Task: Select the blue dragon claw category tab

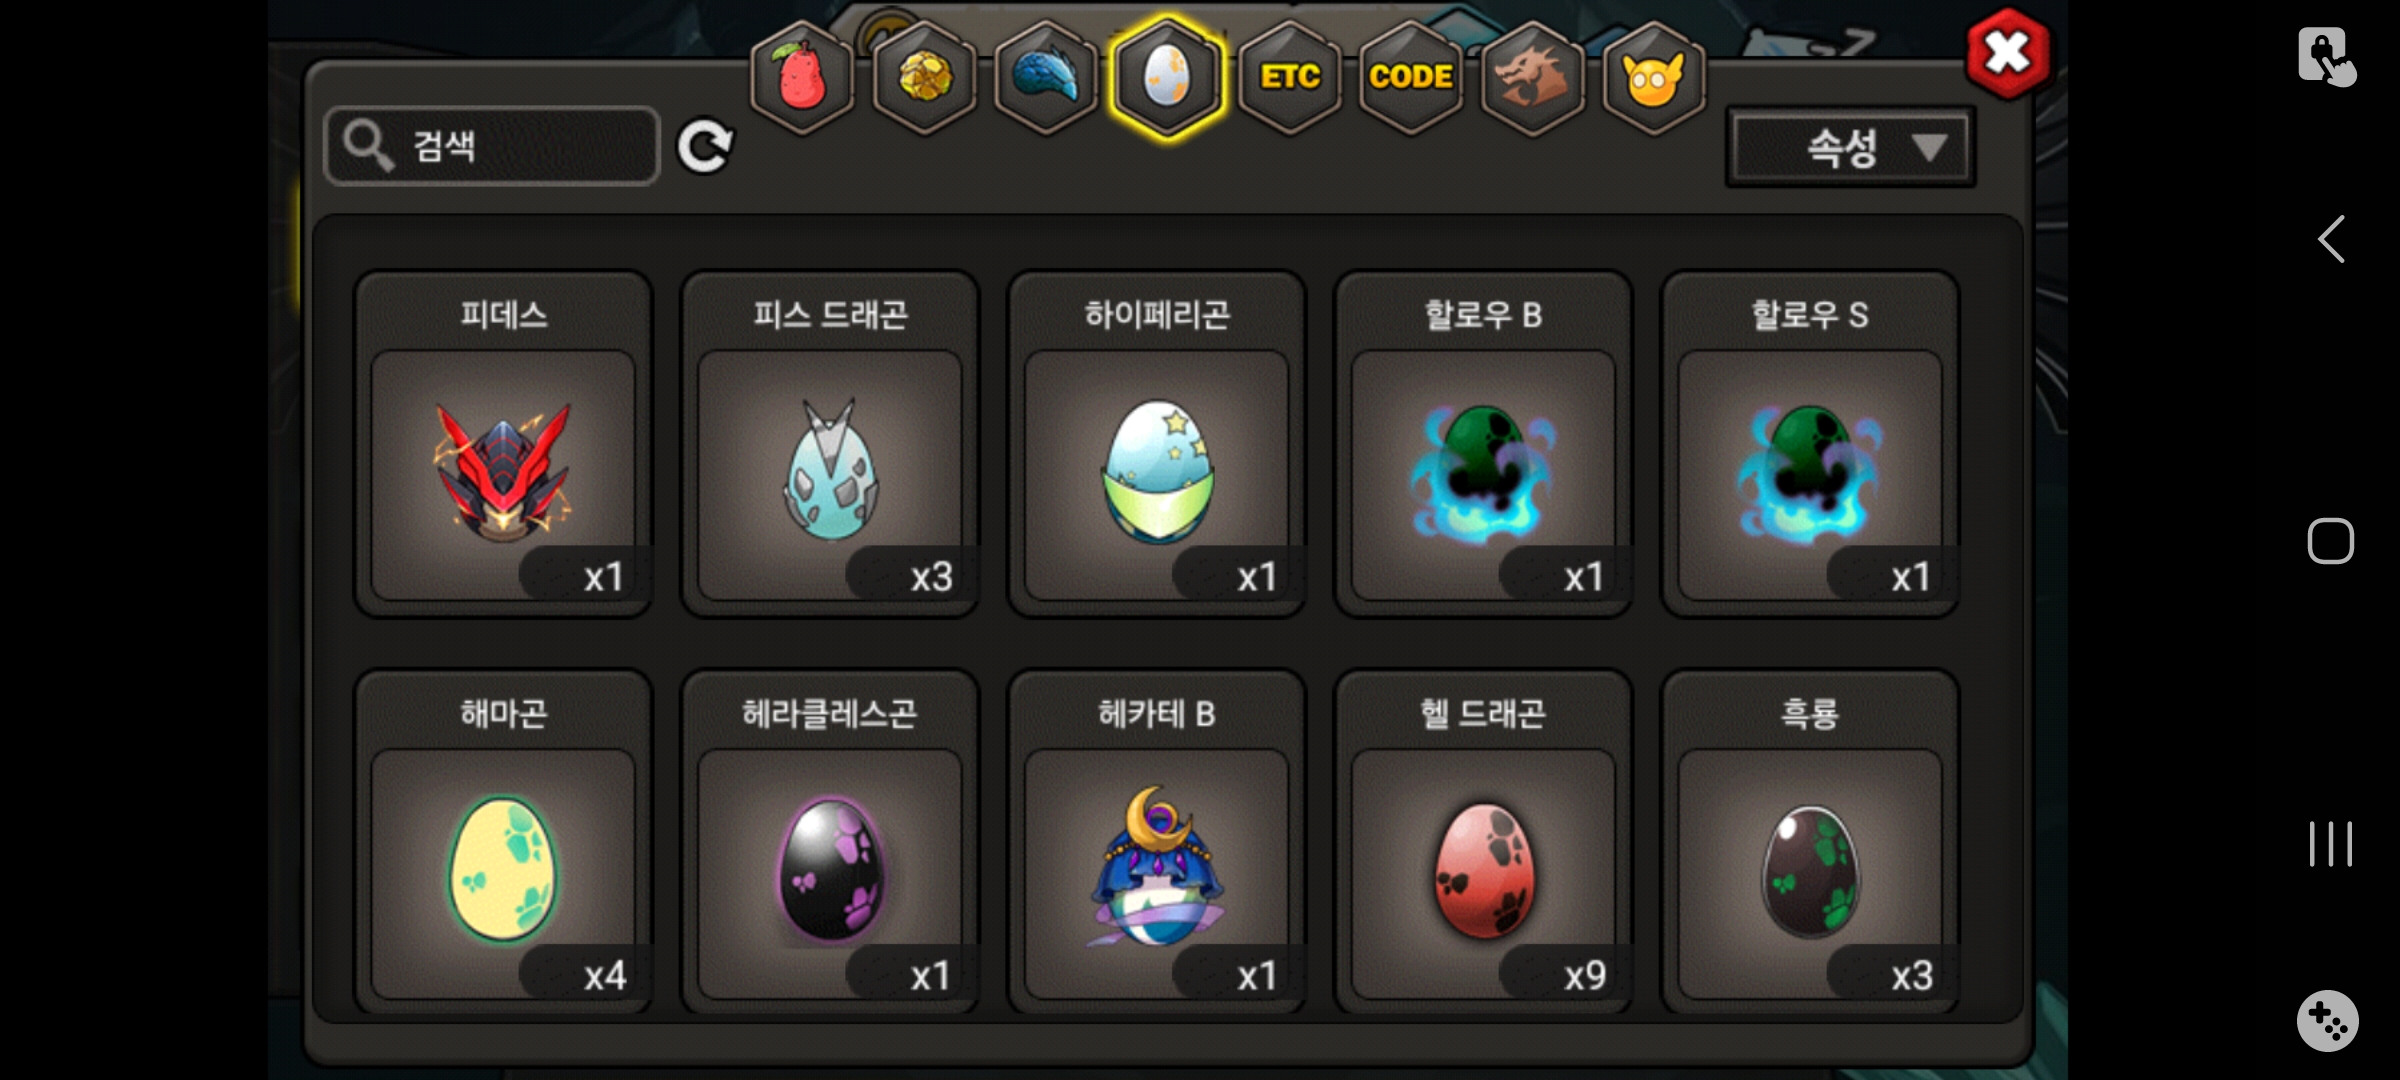Action: [1046, 77]
